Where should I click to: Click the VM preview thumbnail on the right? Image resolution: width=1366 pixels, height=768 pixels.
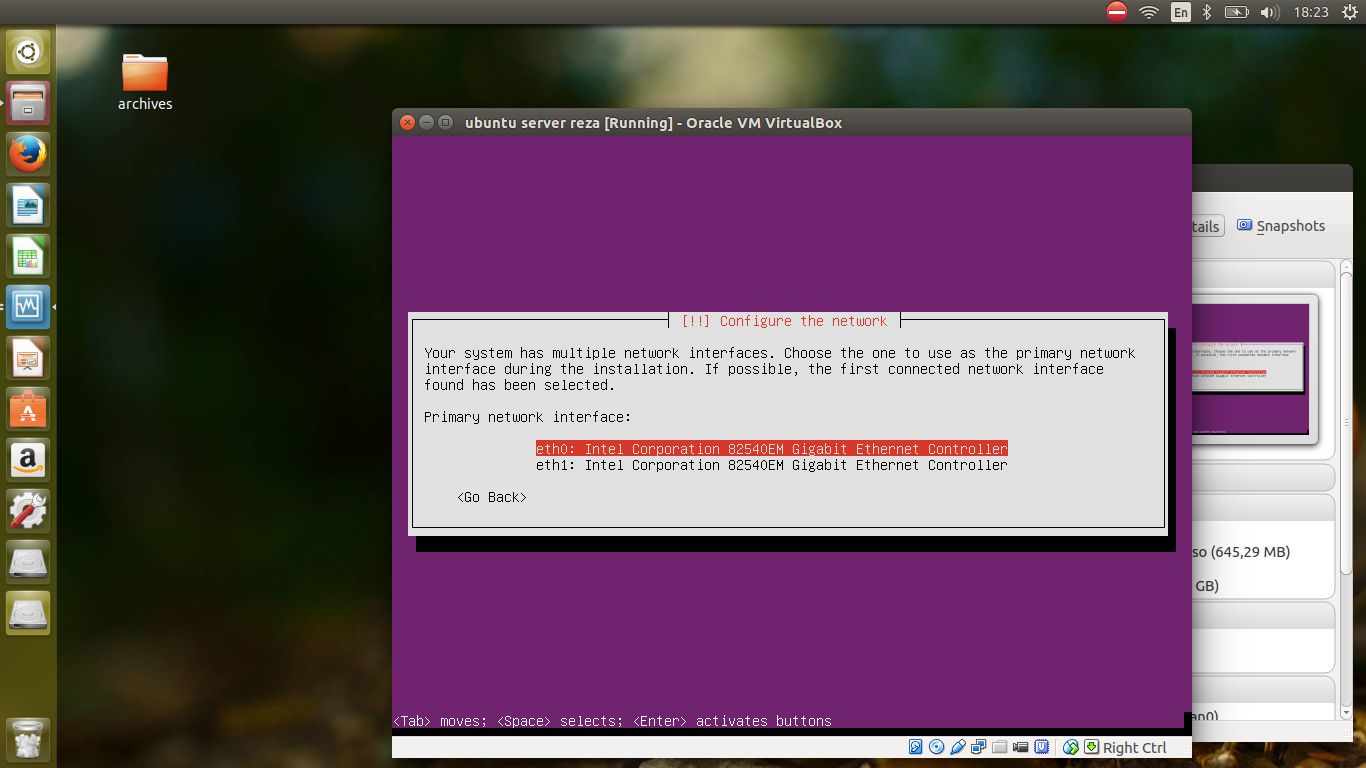[1249, 367]
